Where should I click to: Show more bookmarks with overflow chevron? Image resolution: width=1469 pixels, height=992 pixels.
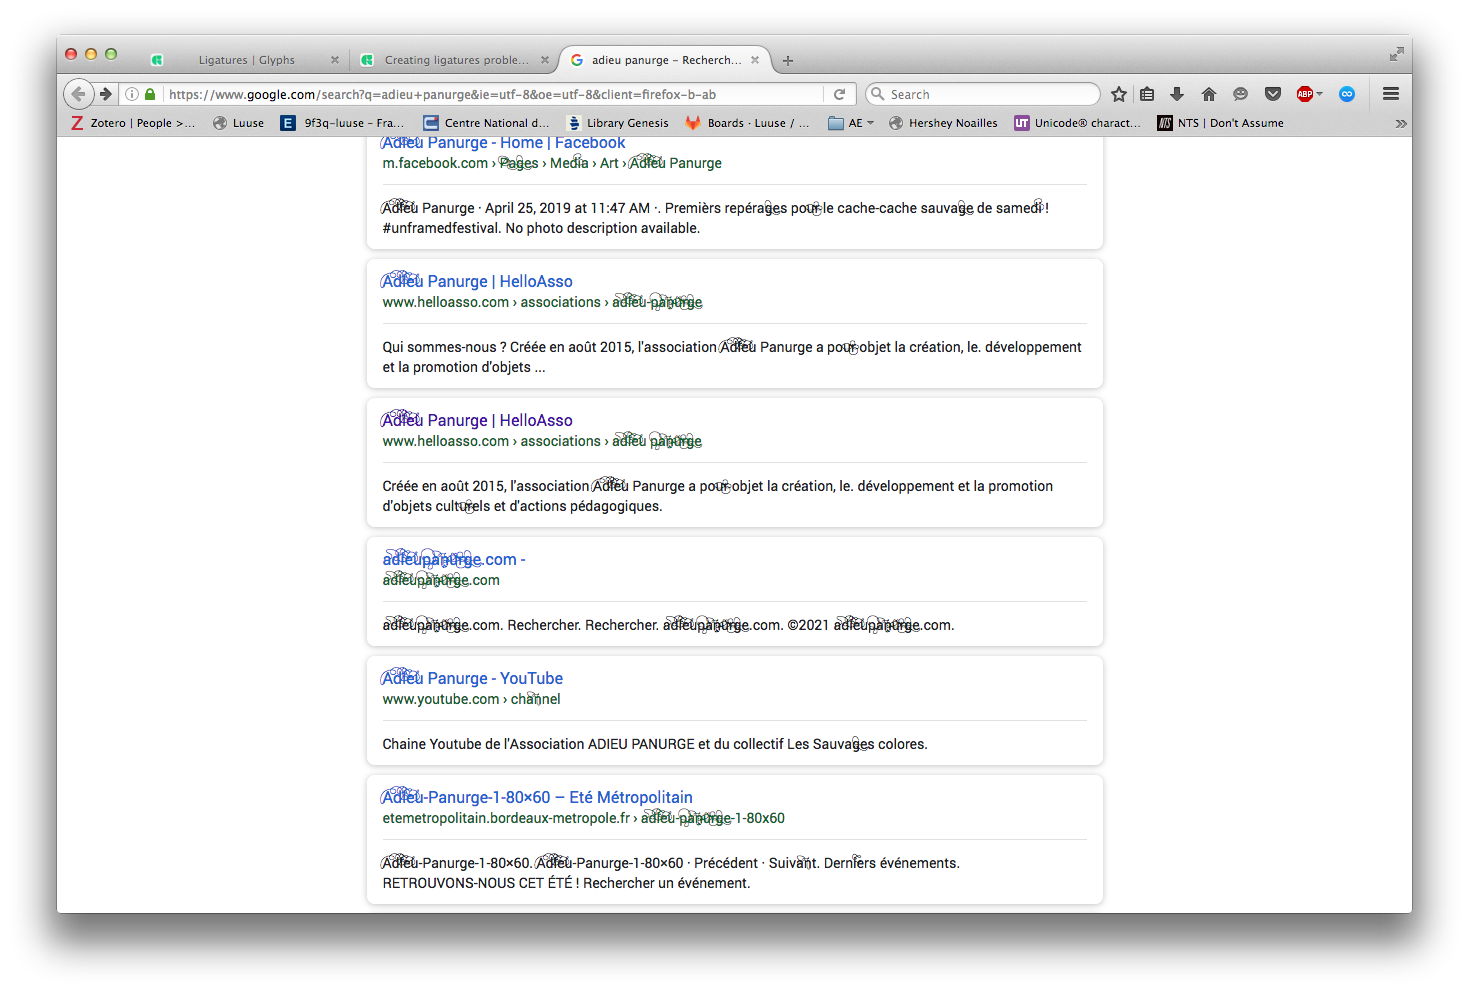[1400, 123]
